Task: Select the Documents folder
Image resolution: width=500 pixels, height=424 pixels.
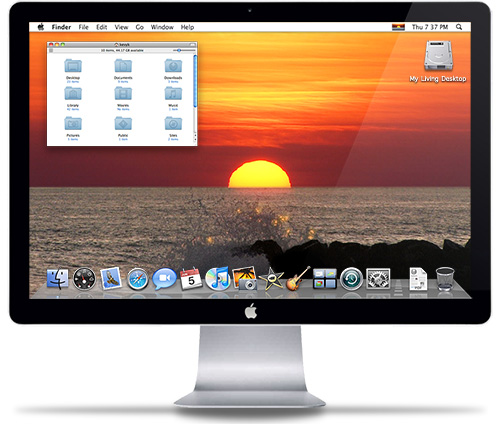Action: (x=123, y=66)
